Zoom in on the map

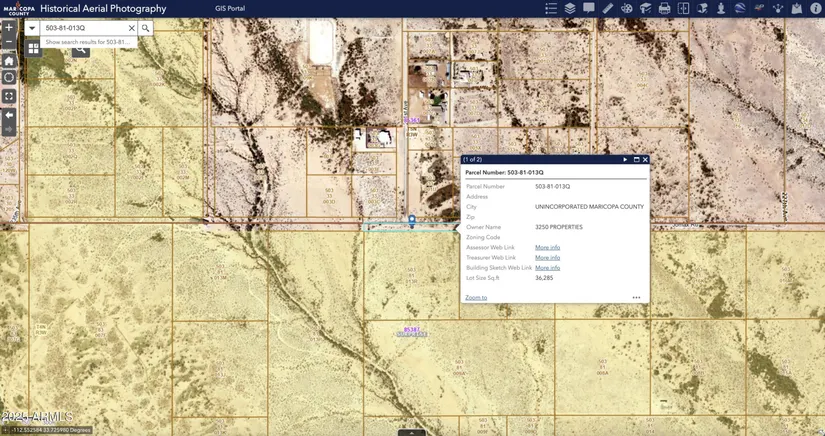[9, 27]
